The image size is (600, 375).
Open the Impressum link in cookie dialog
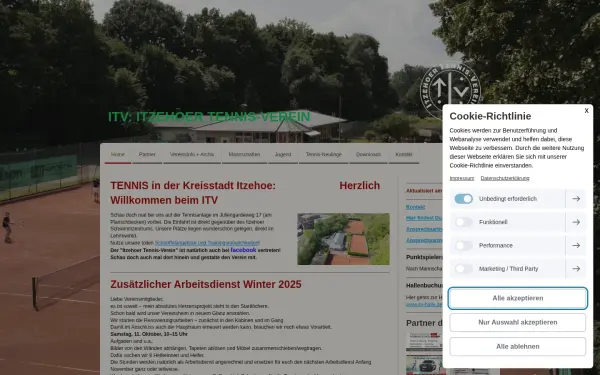click(461, 178)
